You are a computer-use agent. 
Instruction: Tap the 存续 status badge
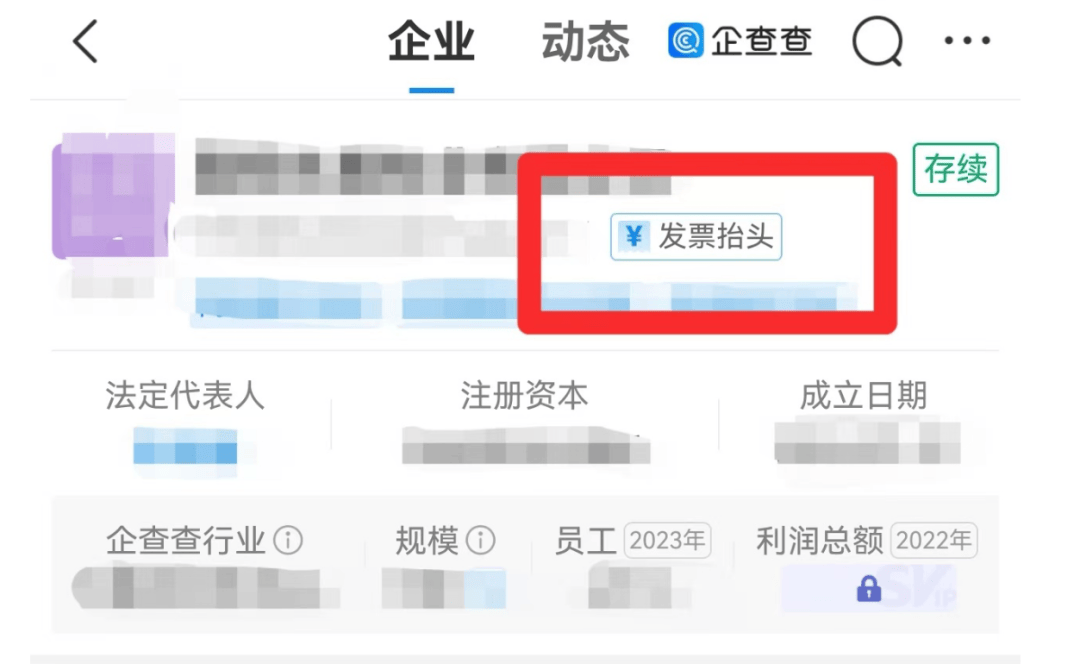tap(955, 169)
